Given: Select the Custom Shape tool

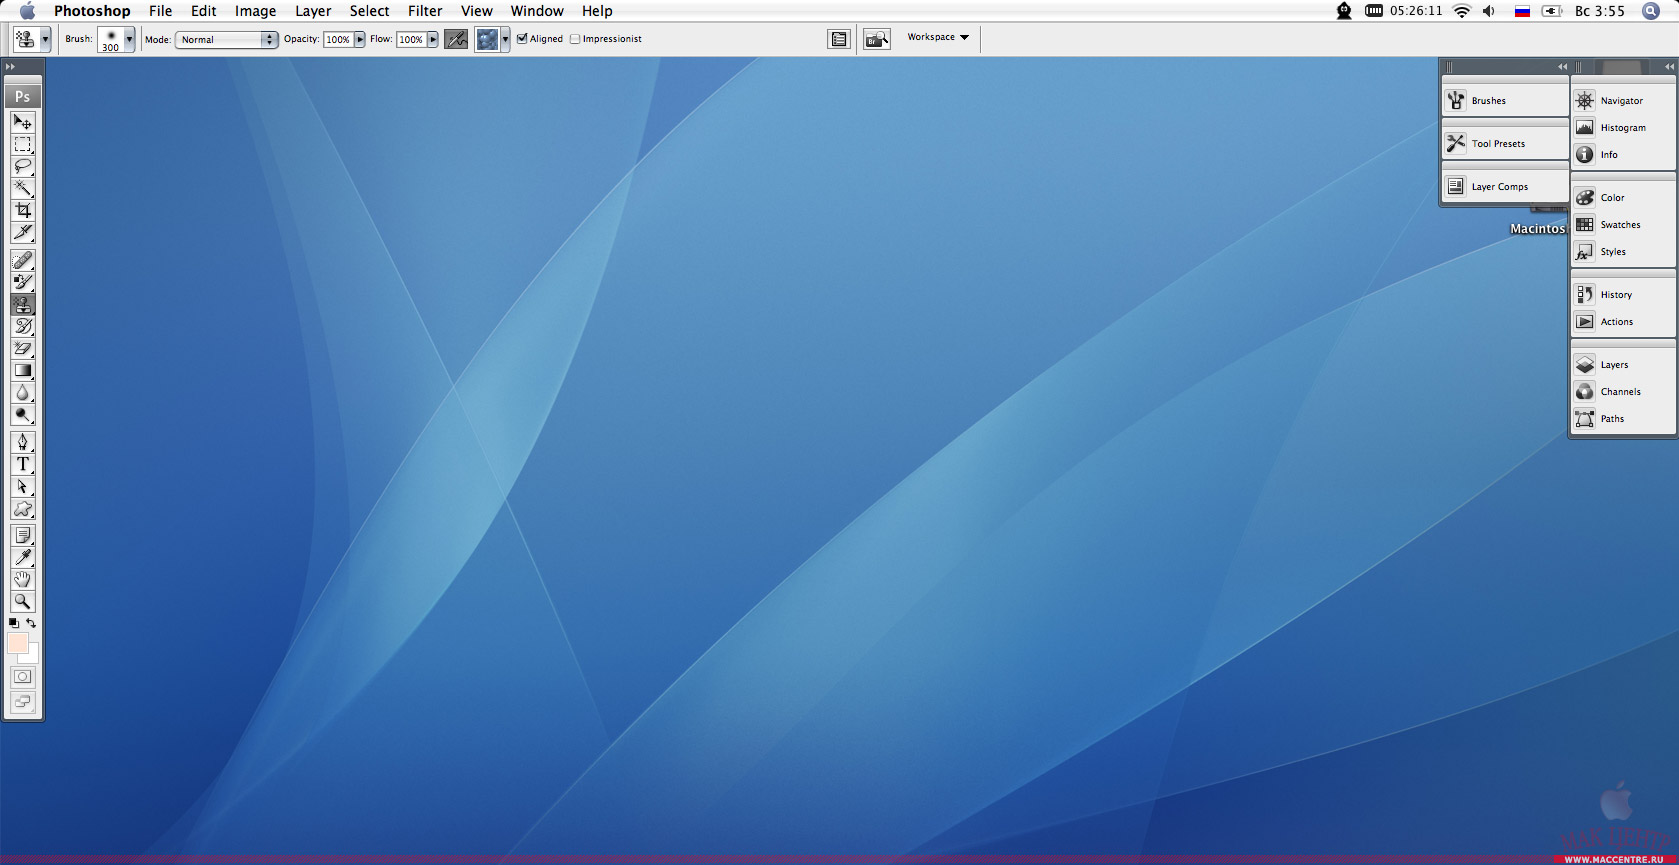Looking at the screenshot, I should (22, 508).
